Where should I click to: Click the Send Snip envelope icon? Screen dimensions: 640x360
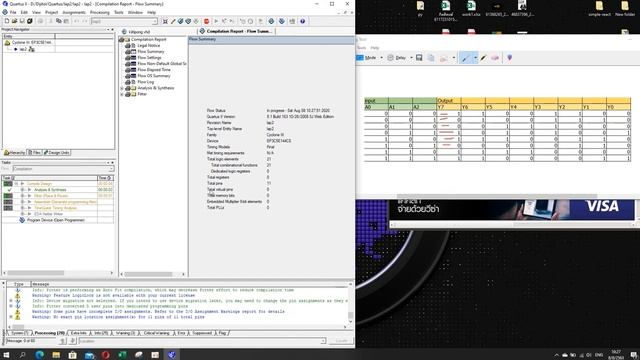pos(444,58)
